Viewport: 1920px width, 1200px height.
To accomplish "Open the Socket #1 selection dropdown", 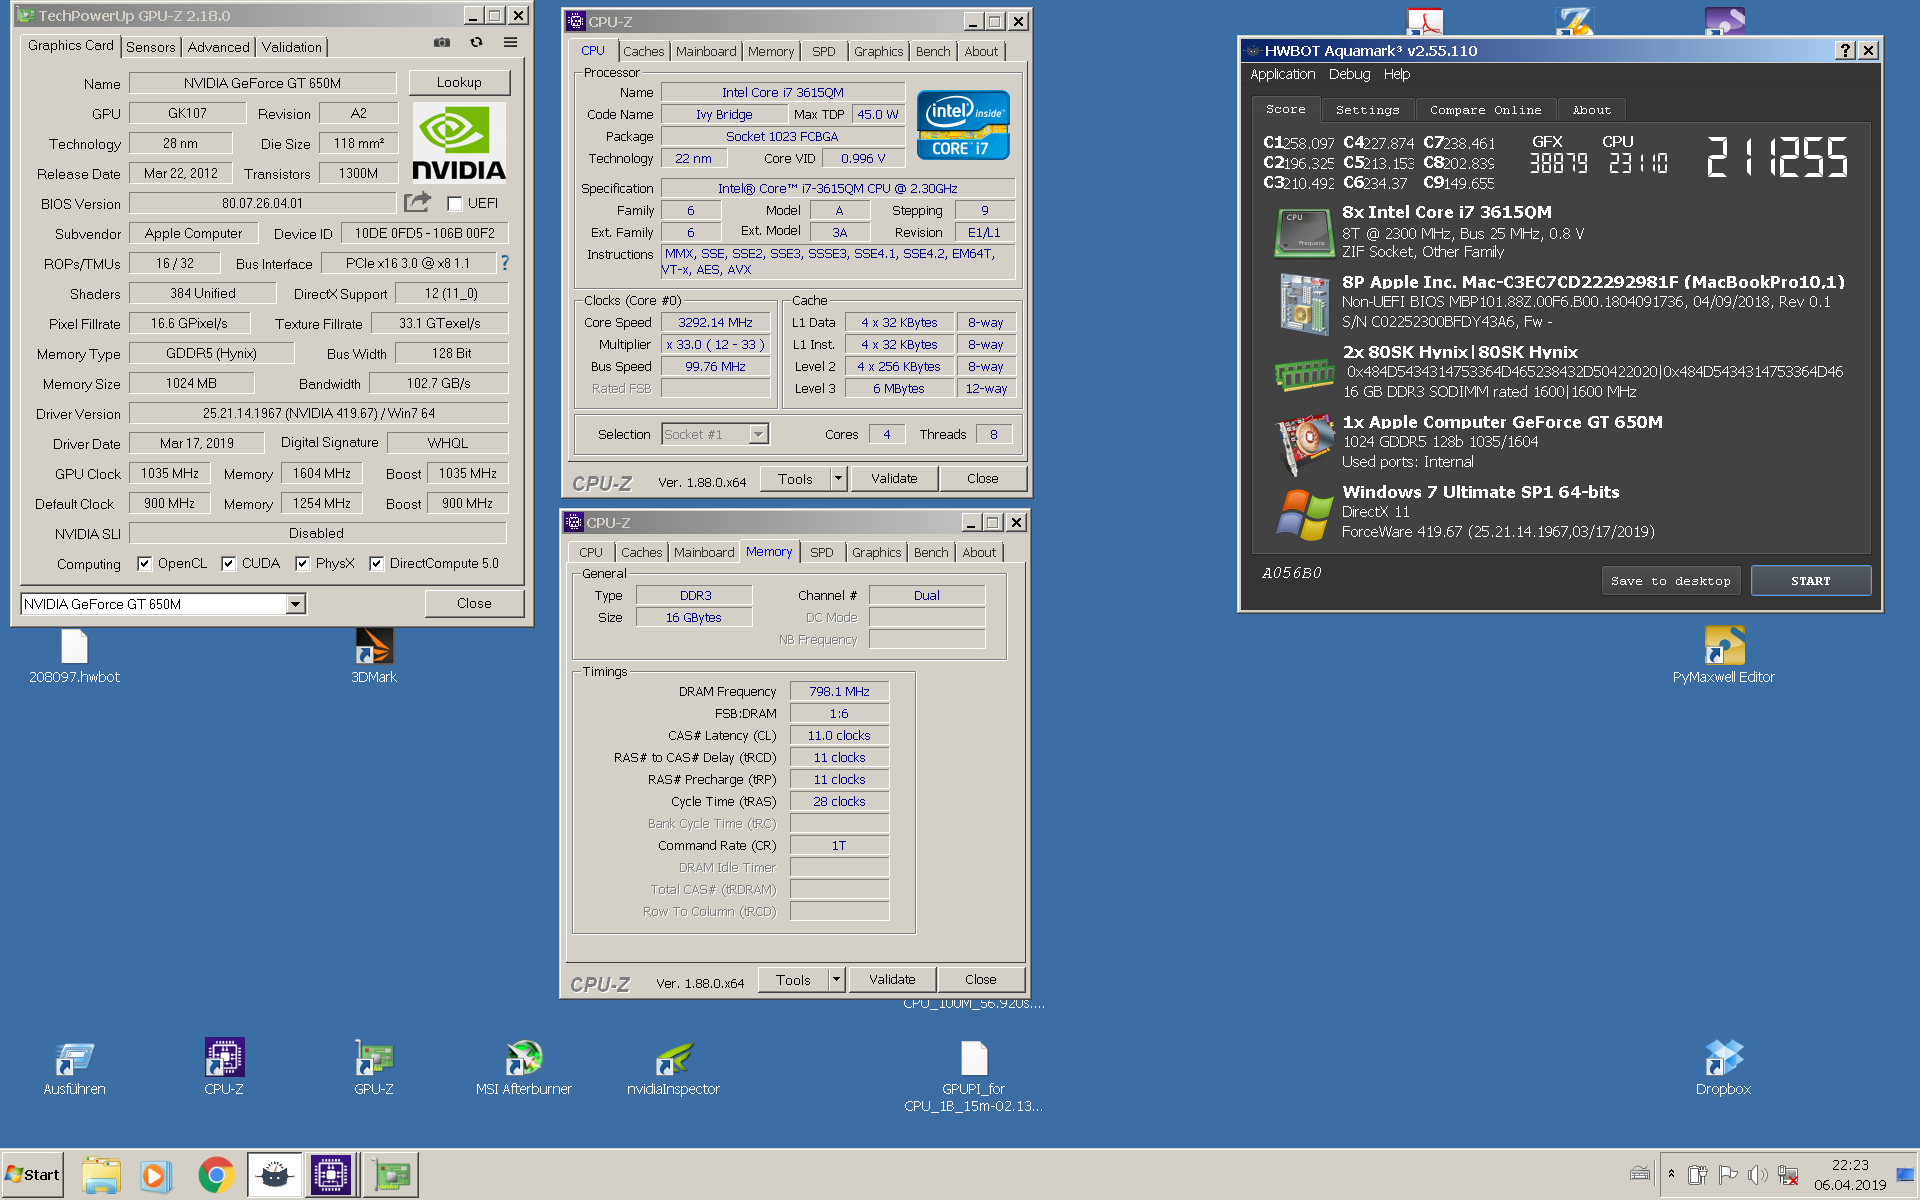I will (x=758, y=434).
